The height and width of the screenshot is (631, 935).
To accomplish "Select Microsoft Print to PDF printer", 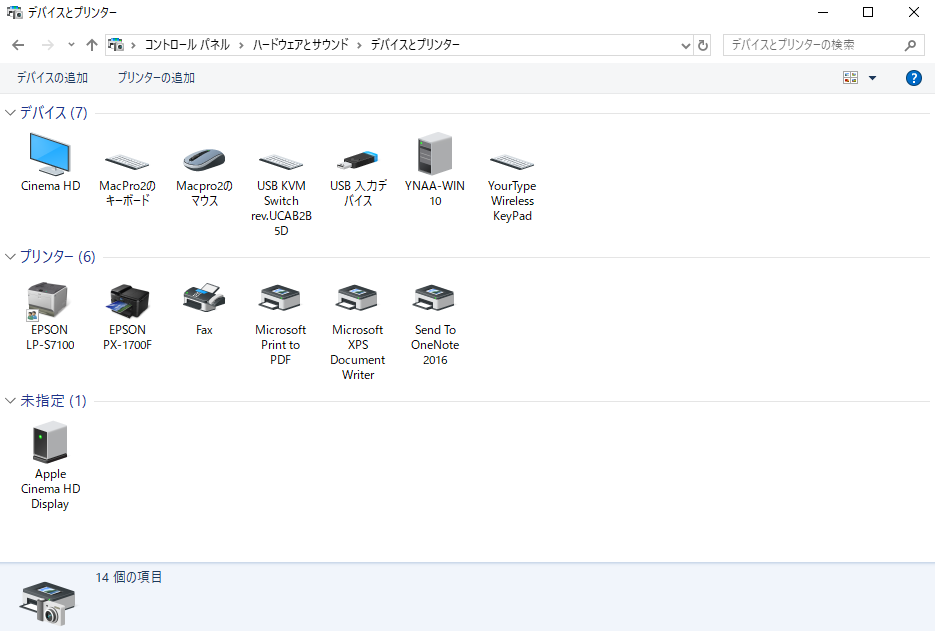I will [x=280, y=324].
